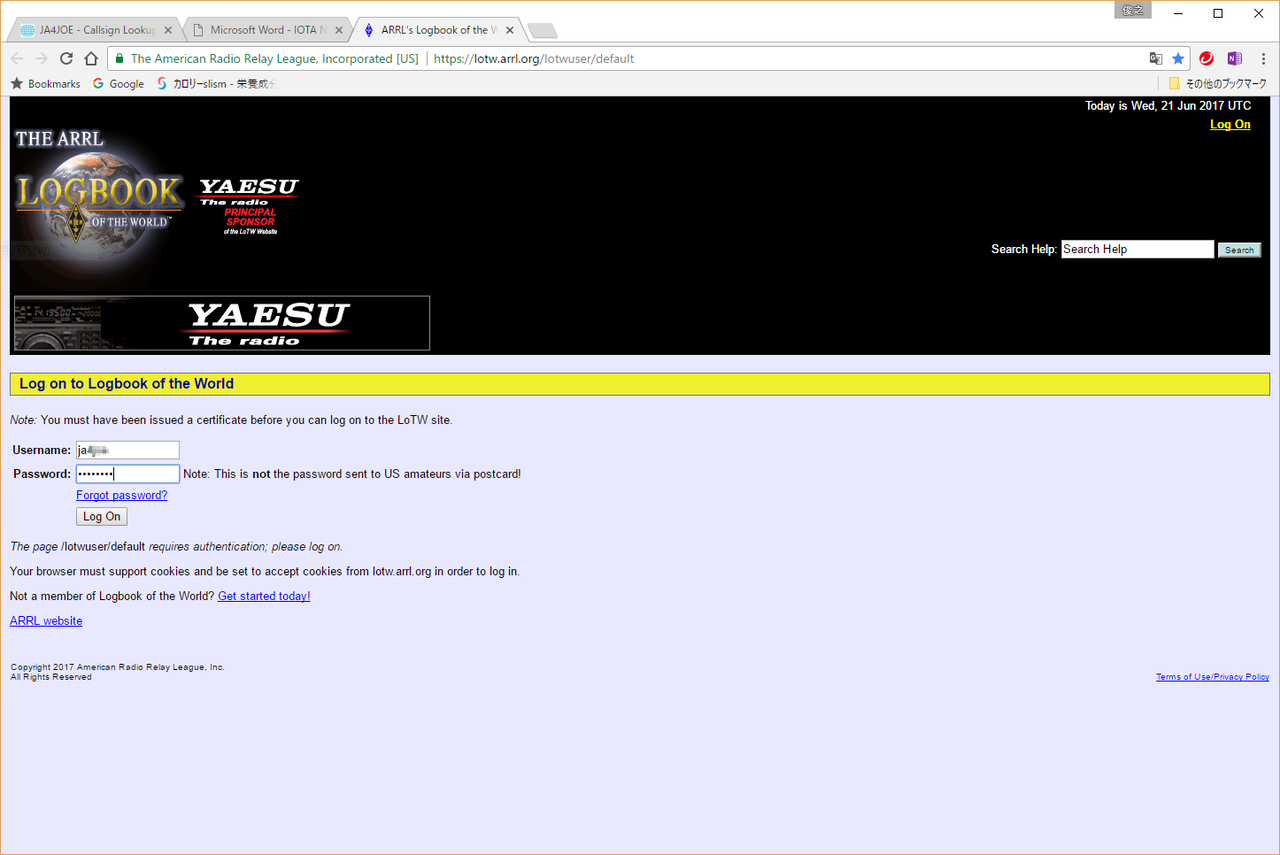Screen dimensions: 1280x855
Task: Open the Yaesu The radio banner ad
Action: (222, 323)
